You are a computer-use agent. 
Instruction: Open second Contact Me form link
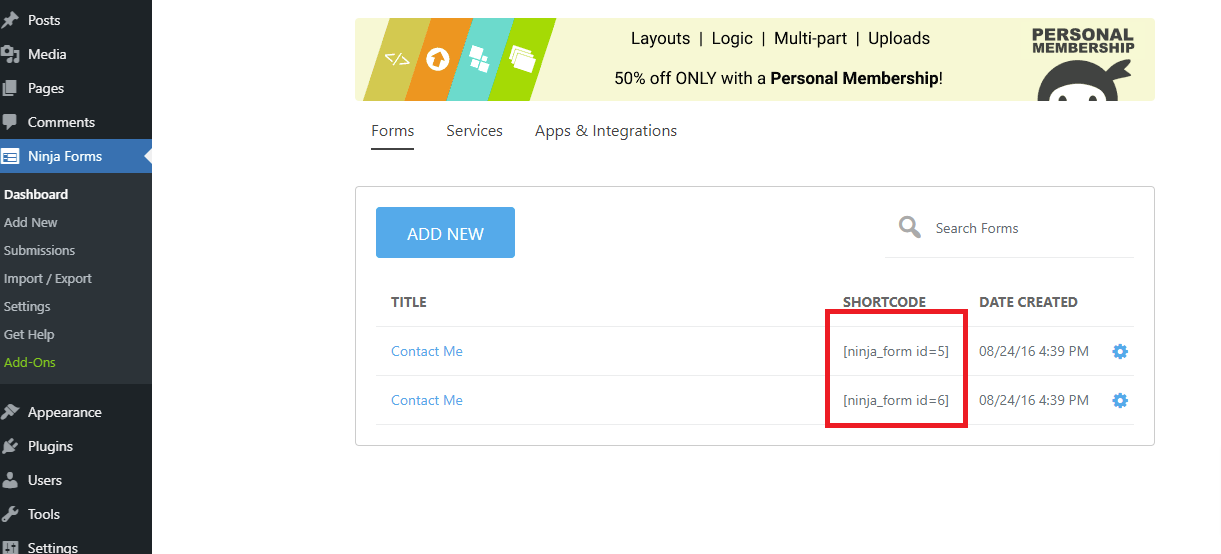427,400
